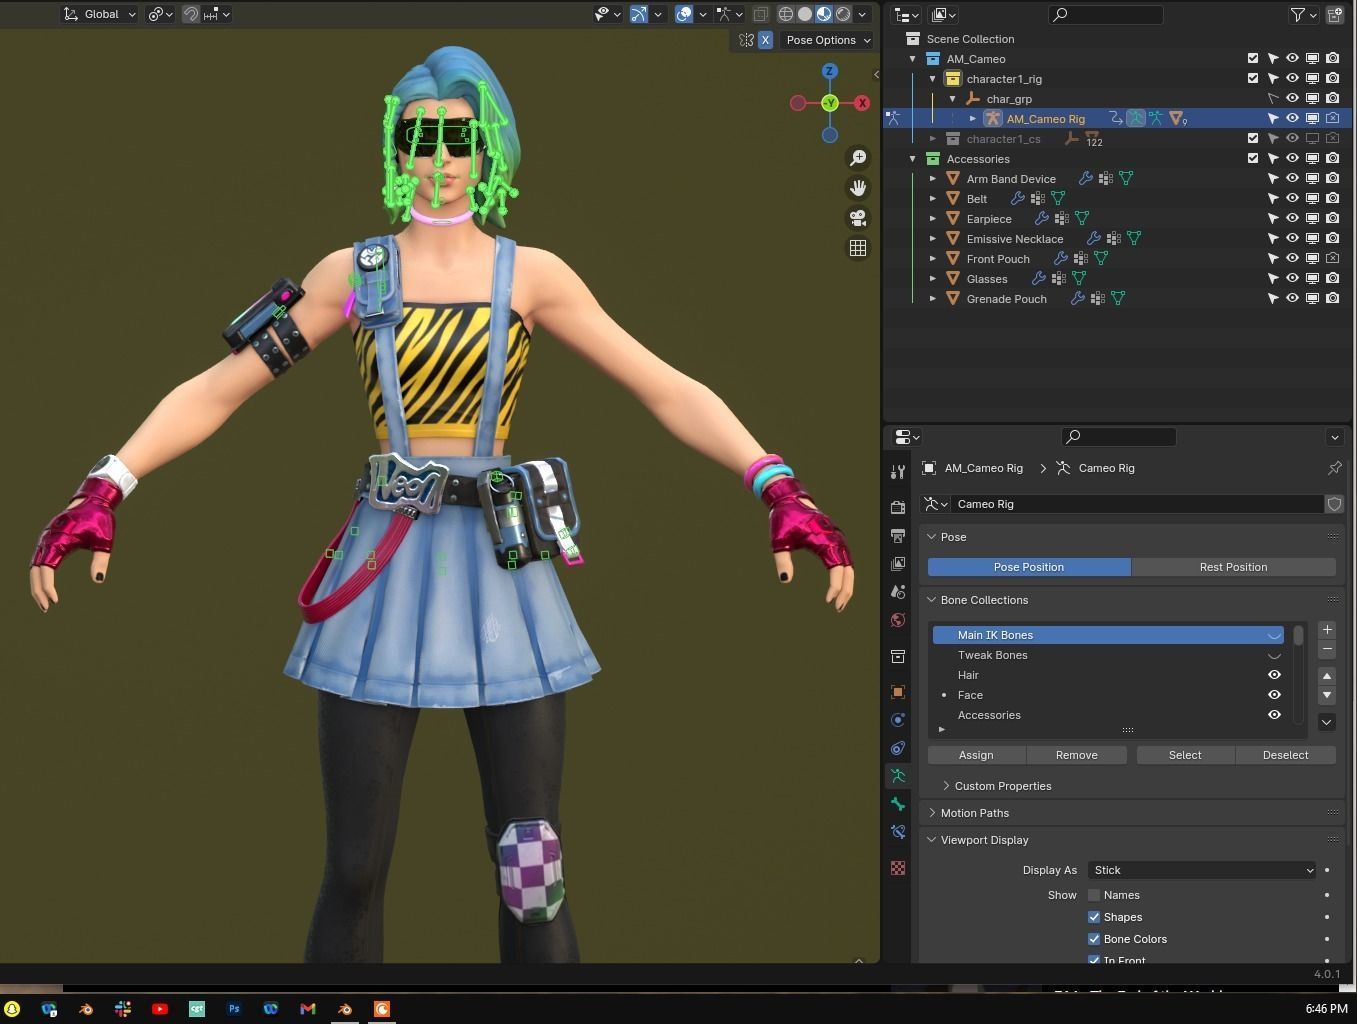Toggle X-ray display in viewport header
Viewport: 1357px width, 1024px height.
(760, 14)
